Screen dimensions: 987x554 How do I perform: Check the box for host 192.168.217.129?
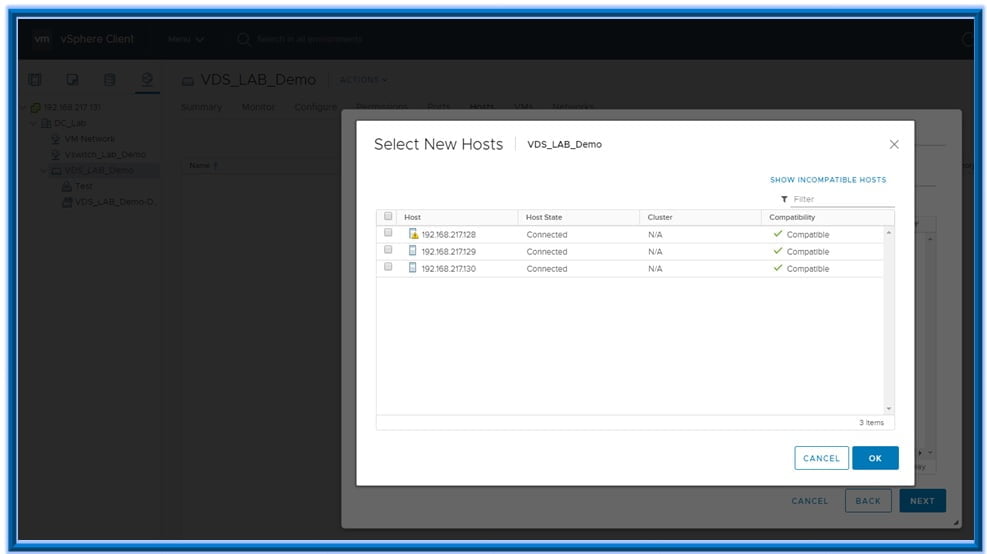[x=388, y=251]
